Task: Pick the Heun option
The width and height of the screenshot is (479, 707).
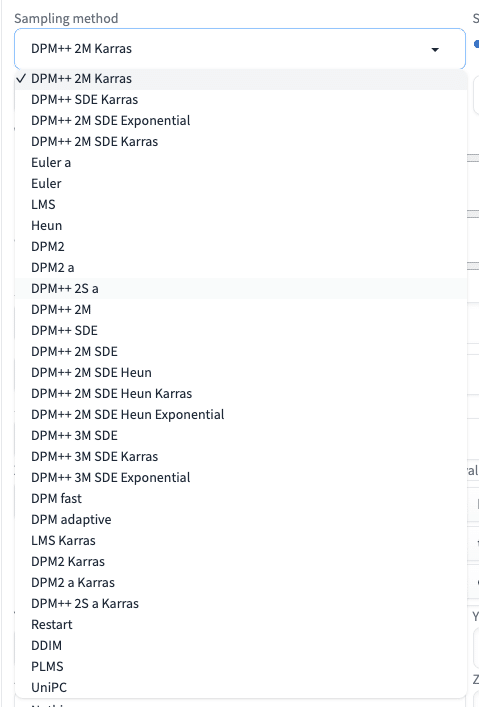Action: (x=241, y=225)
